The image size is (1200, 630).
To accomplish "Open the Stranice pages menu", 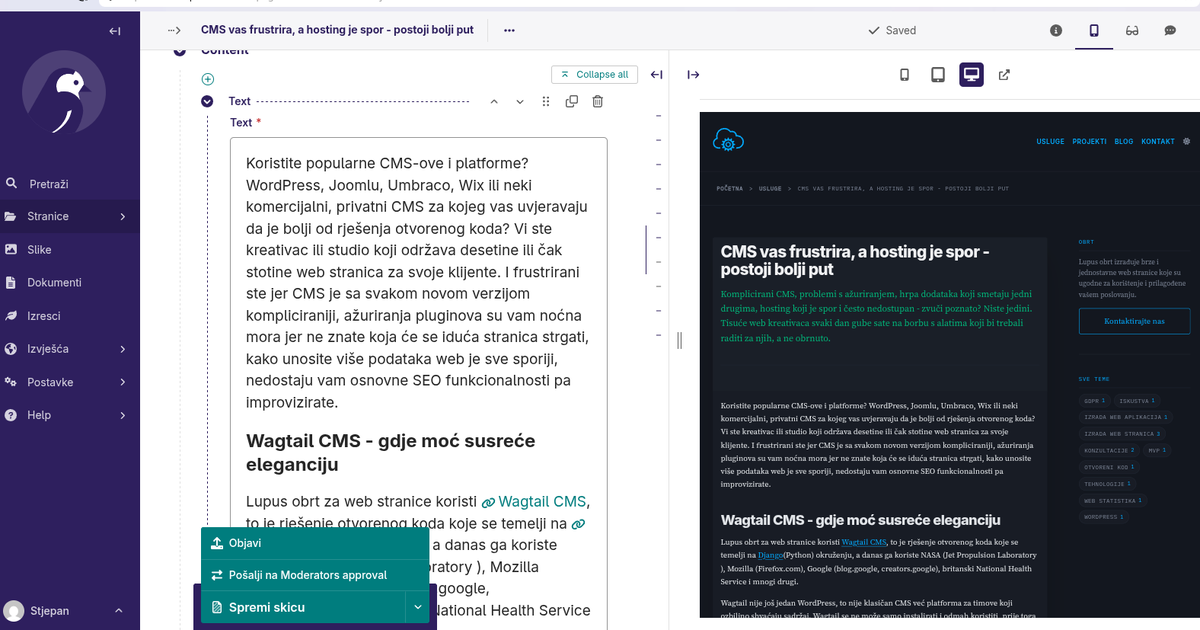I will tap(70, 216).
